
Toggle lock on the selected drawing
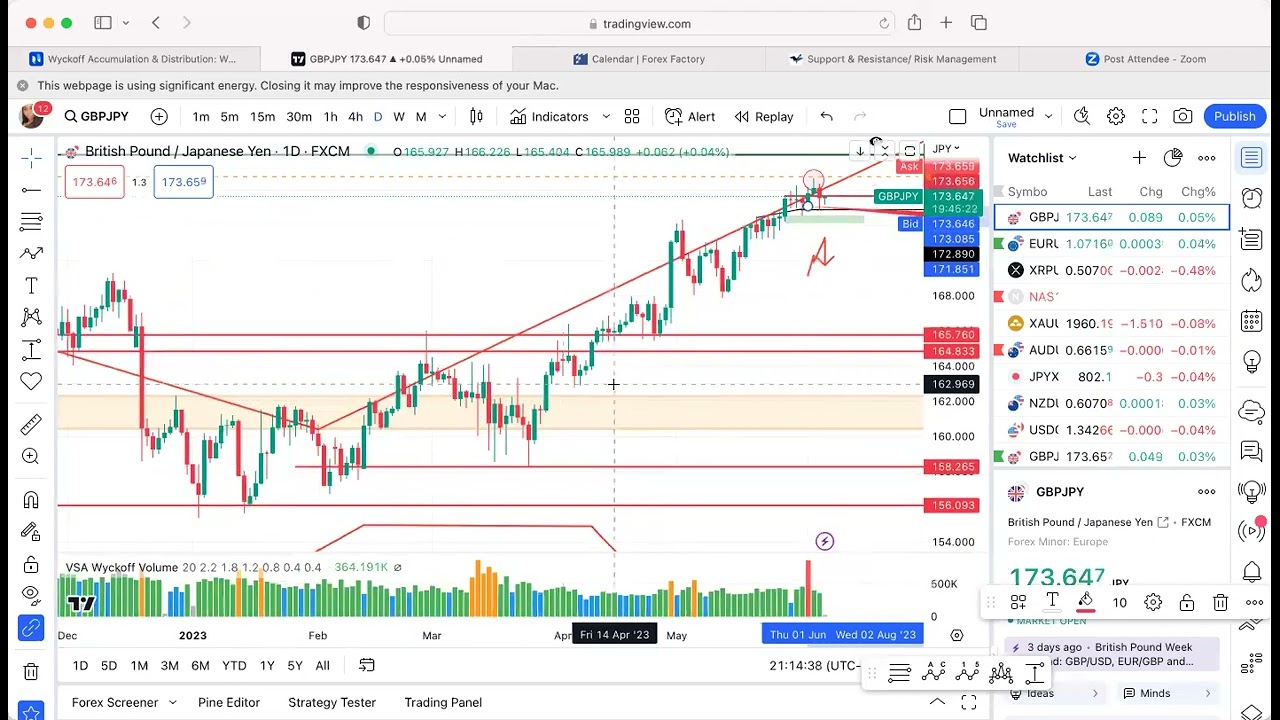coord(1186,602)
